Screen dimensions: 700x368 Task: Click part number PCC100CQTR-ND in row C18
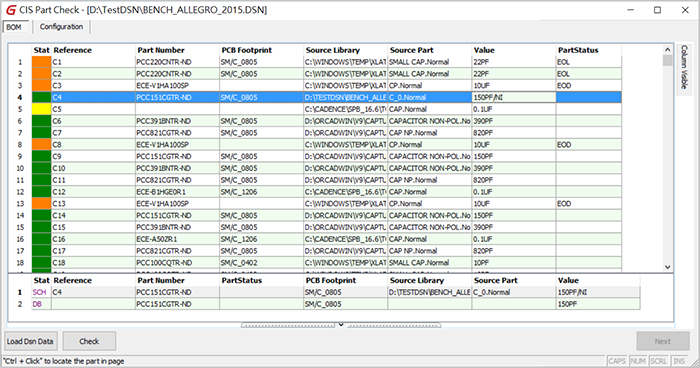[x=177, y=263]
